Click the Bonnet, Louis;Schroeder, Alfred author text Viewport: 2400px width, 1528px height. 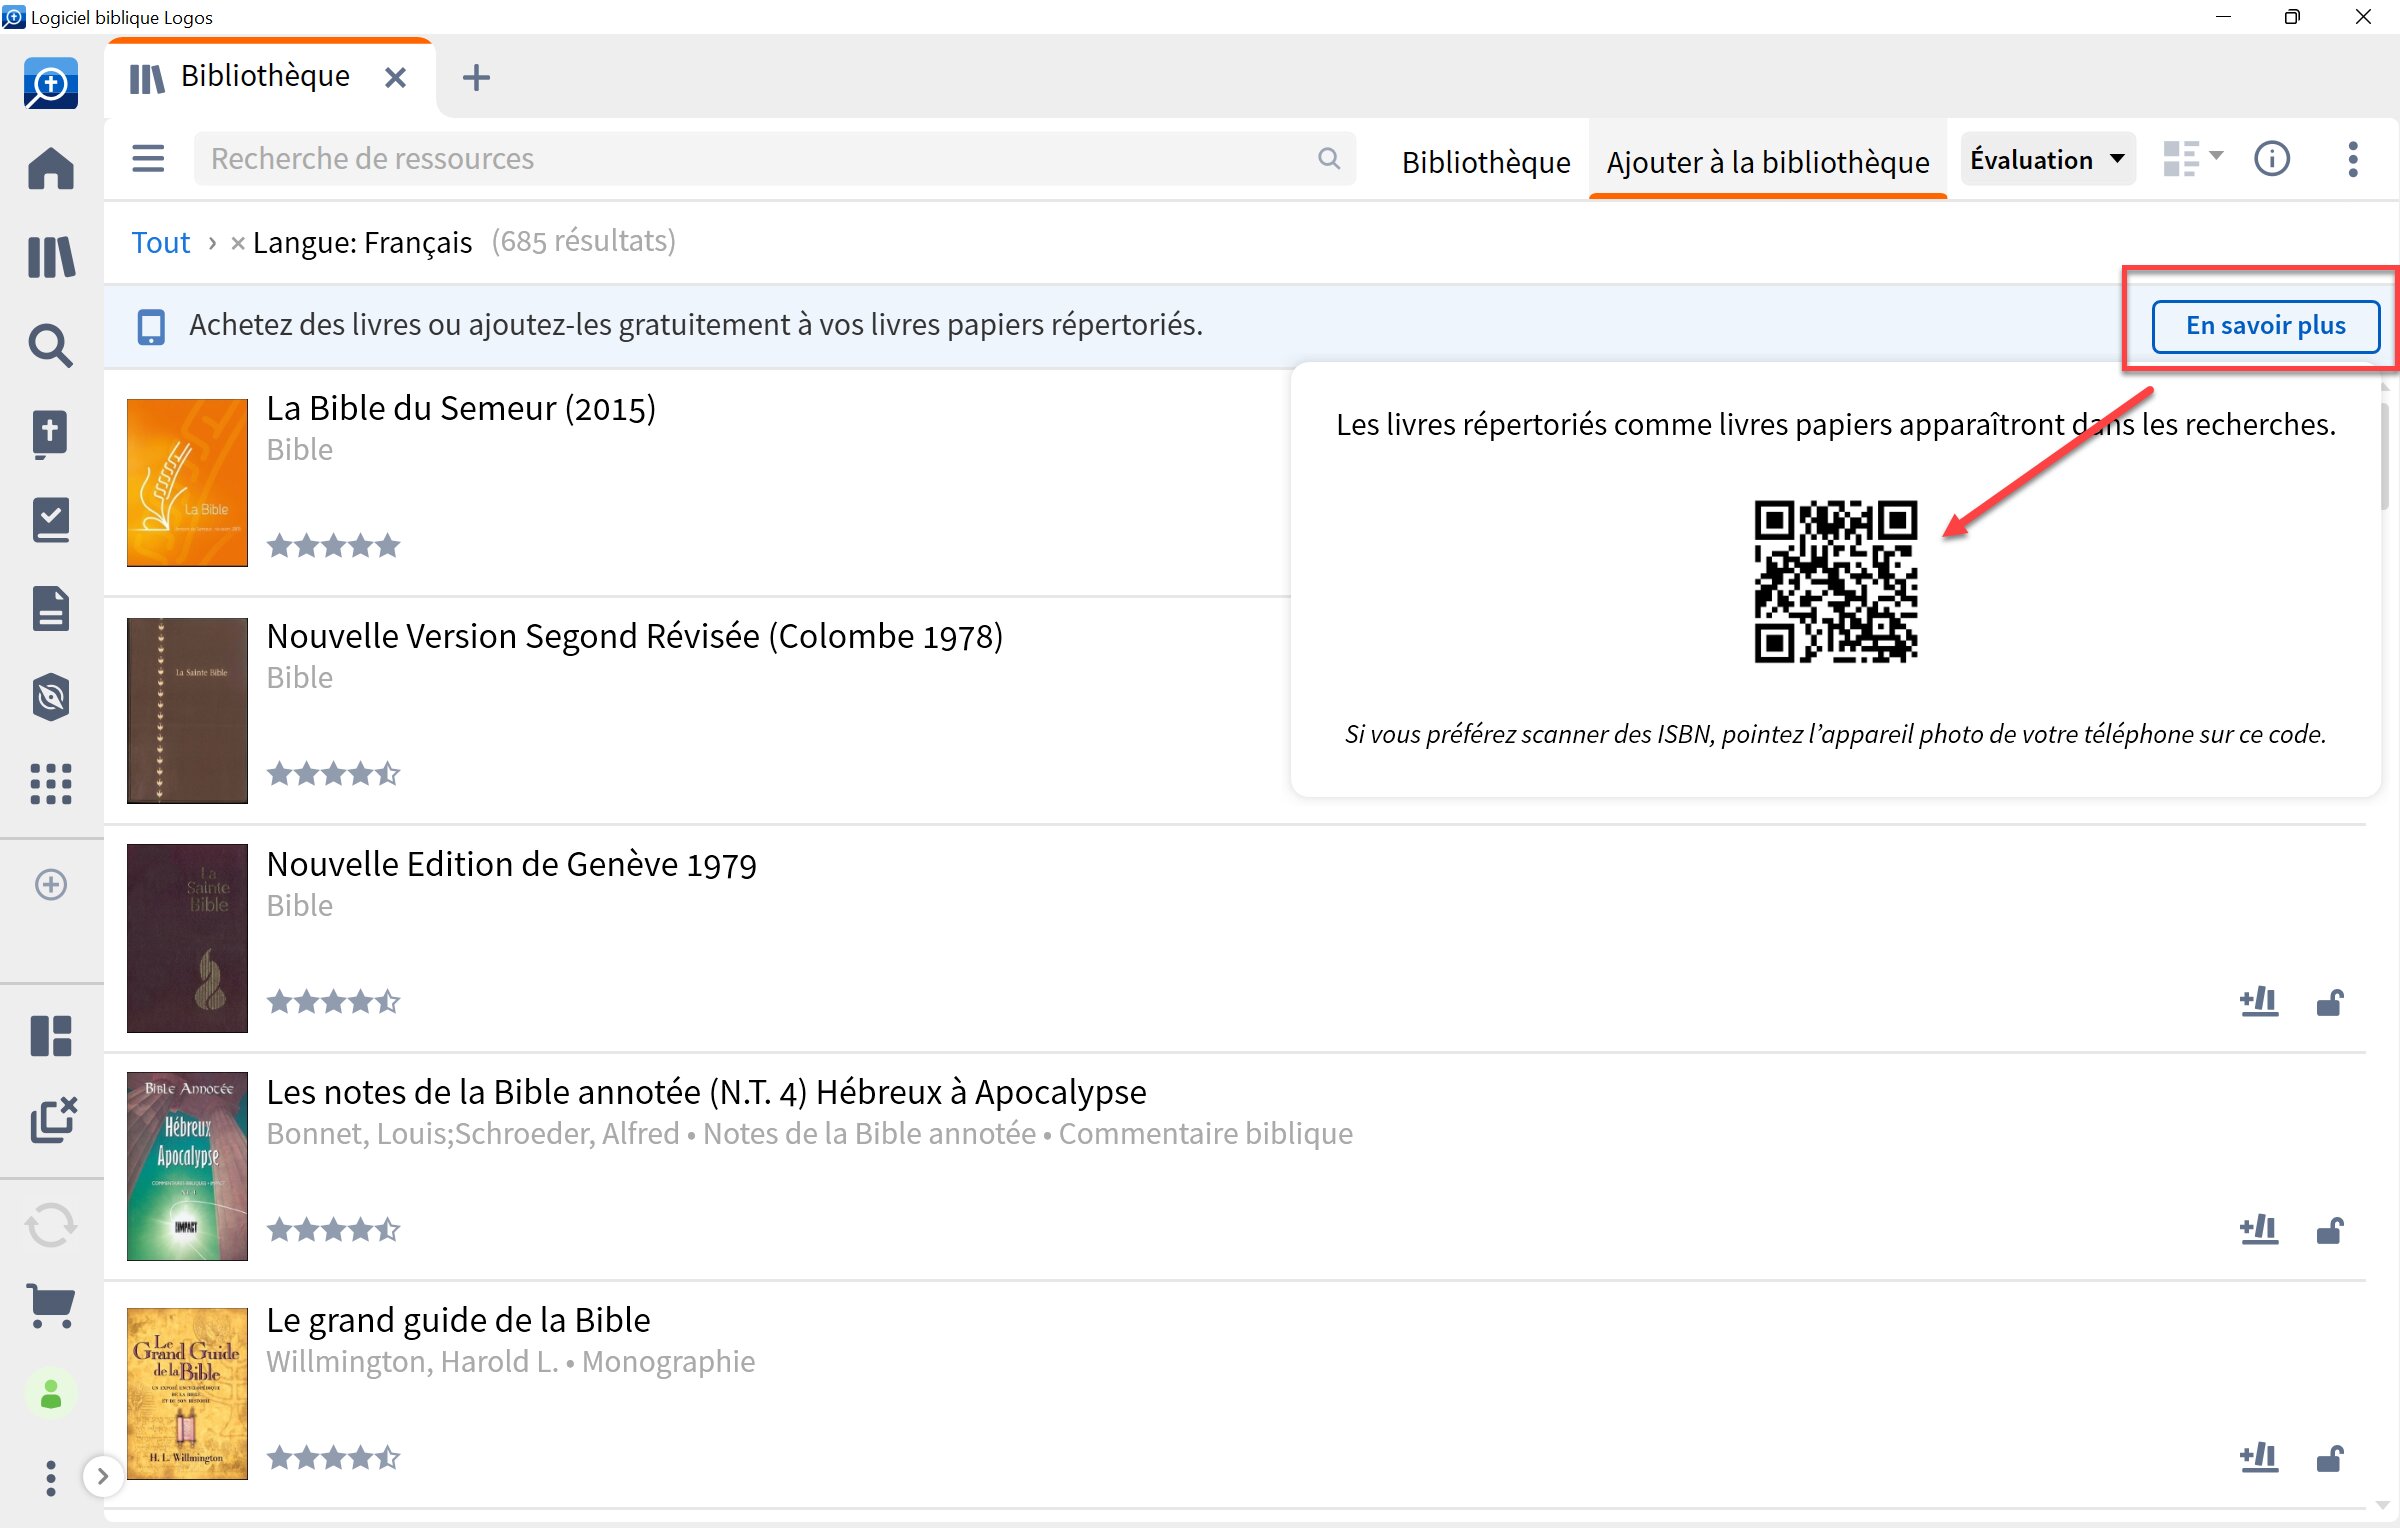(473, 1134)
